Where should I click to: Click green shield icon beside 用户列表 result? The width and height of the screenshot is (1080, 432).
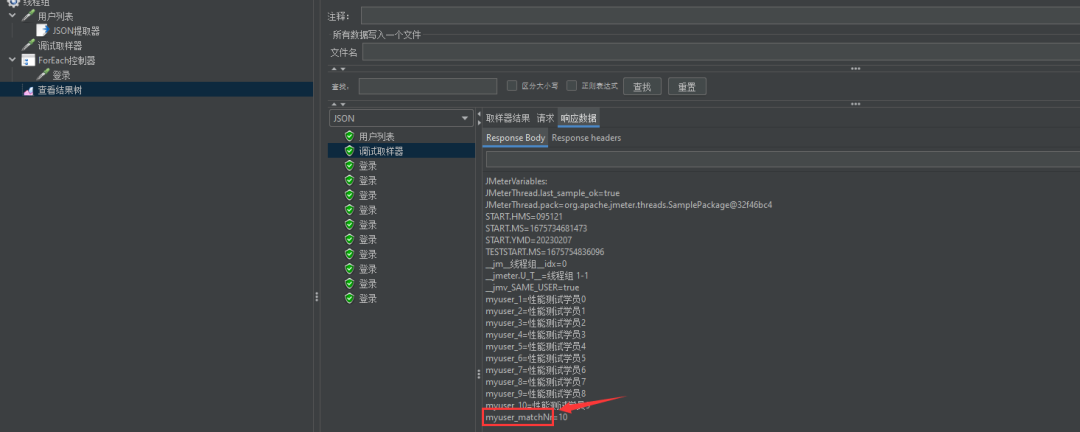point(349,136)
